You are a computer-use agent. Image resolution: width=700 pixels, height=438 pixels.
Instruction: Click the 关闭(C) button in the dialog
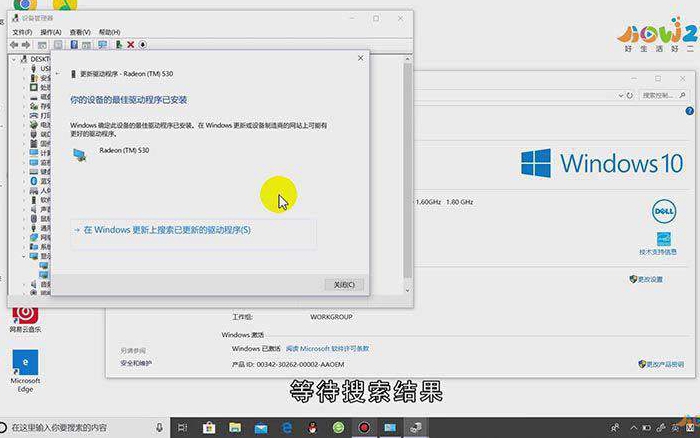(x=344, y=284)
